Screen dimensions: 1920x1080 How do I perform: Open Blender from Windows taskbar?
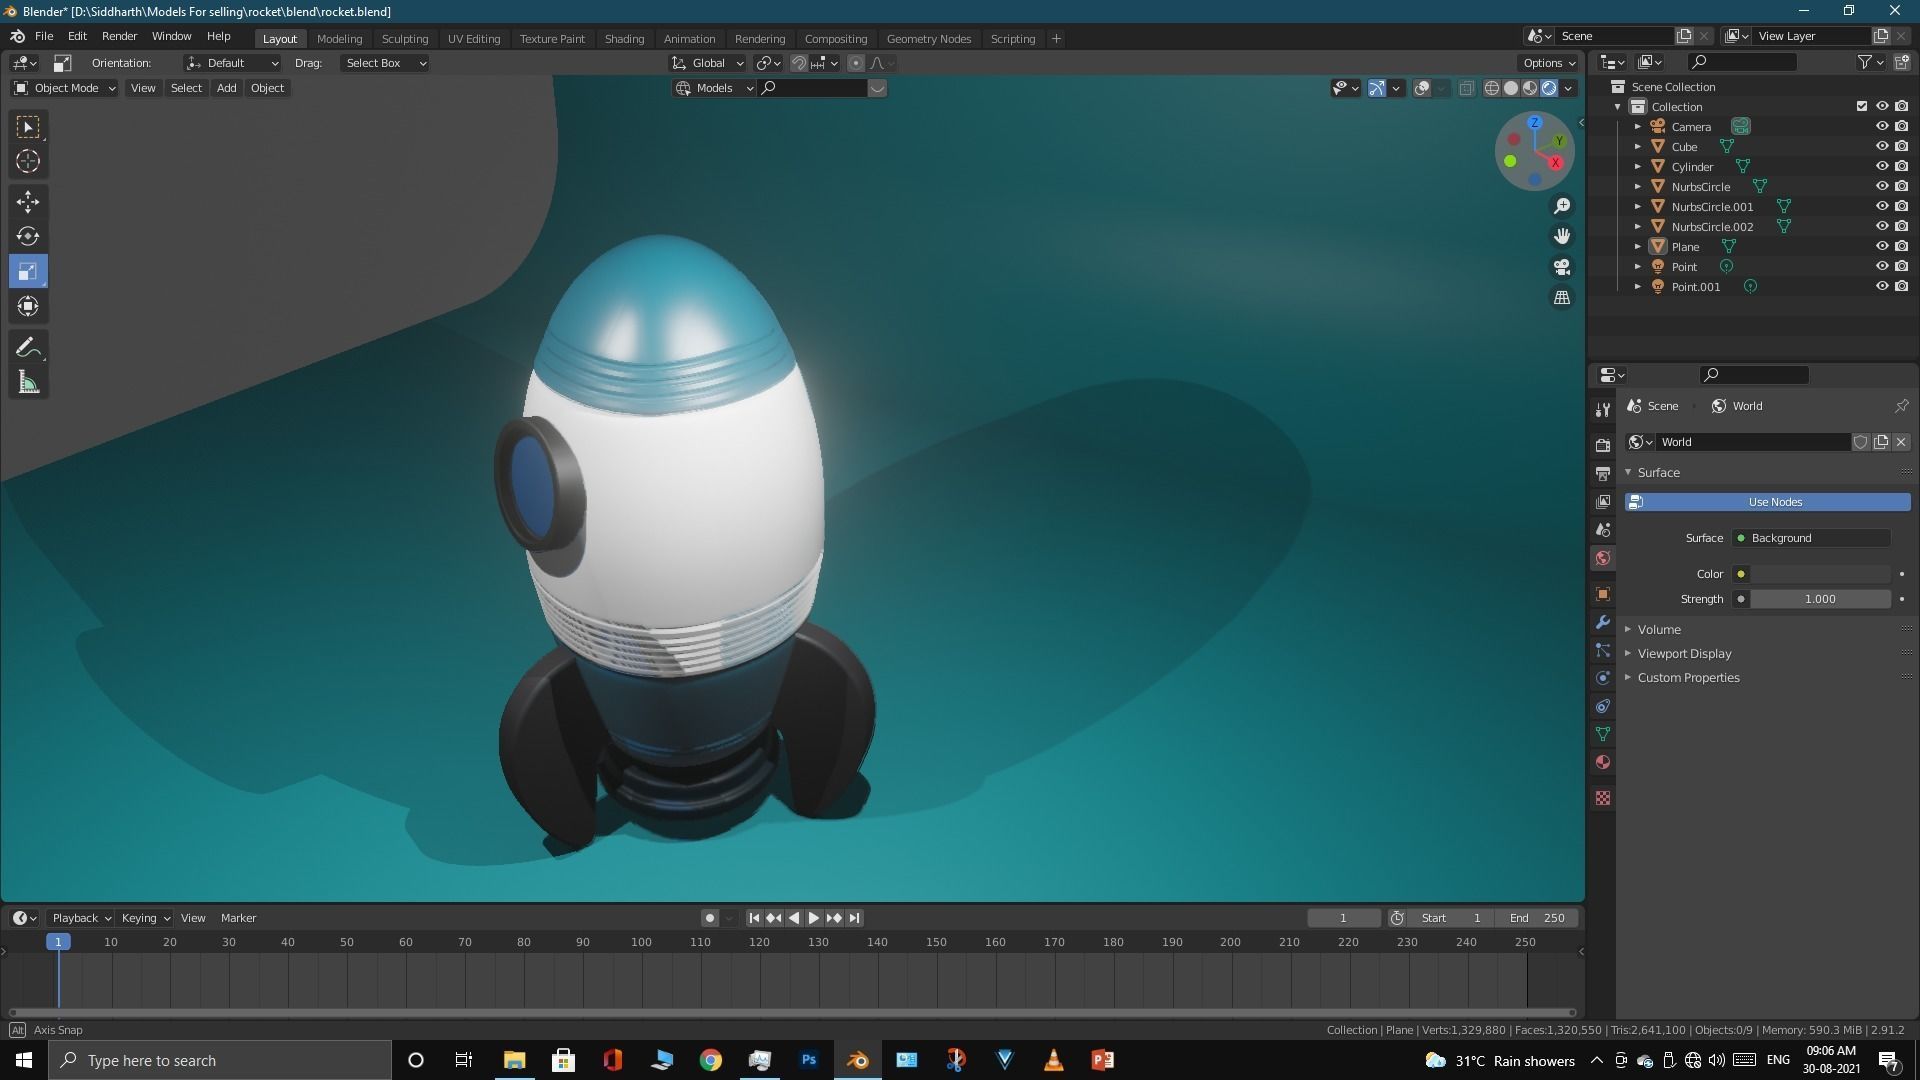point(858,1060)
